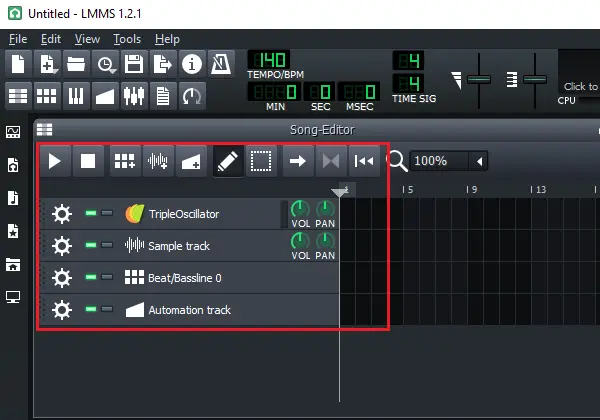Mute the Beat/Bassline 0 track
The image size is (600, 420).
click(91, 277)
